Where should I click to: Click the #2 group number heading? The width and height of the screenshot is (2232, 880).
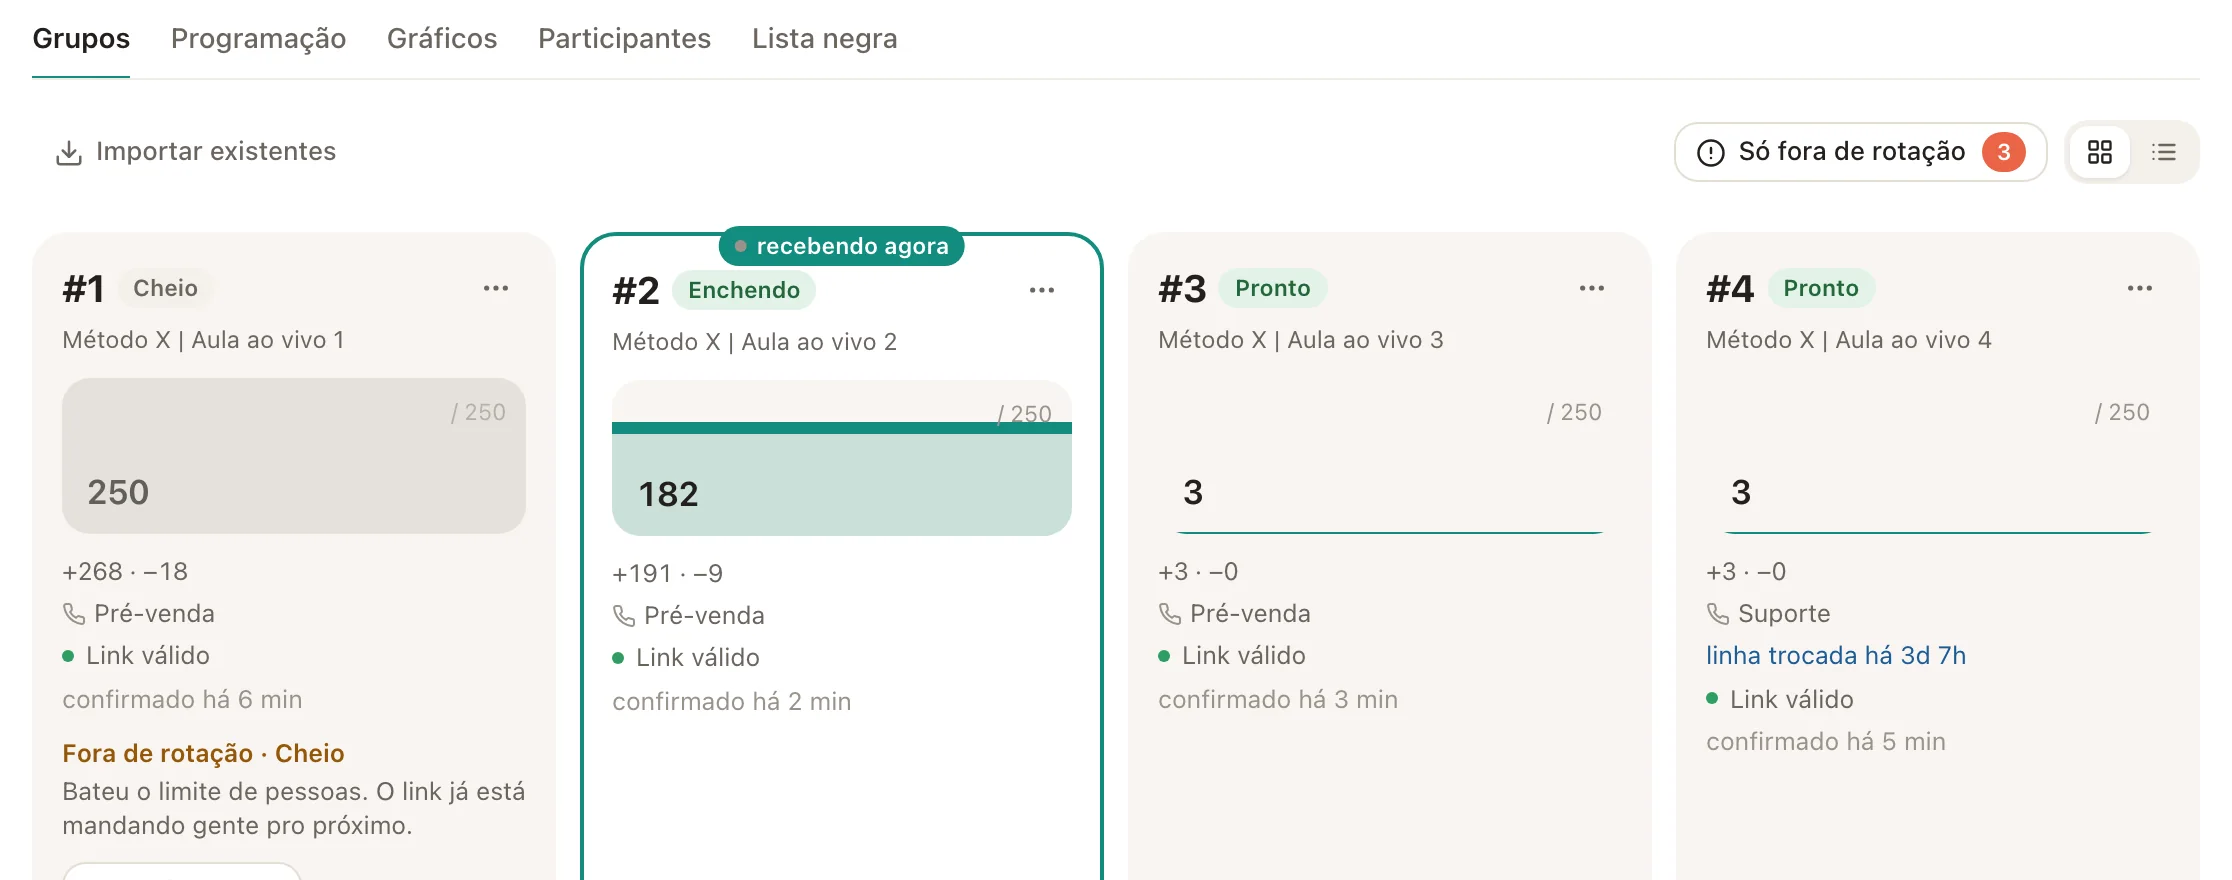636,291
